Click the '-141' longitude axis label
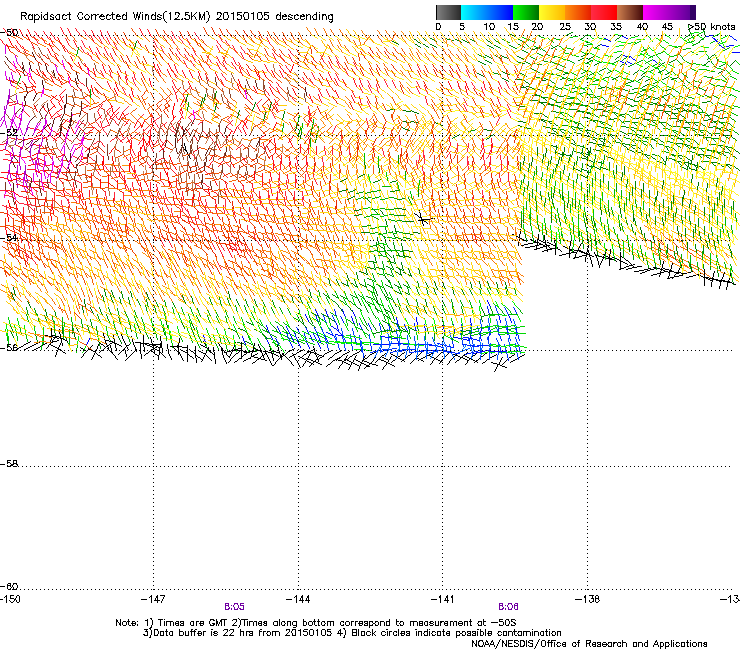 (442, 599)
